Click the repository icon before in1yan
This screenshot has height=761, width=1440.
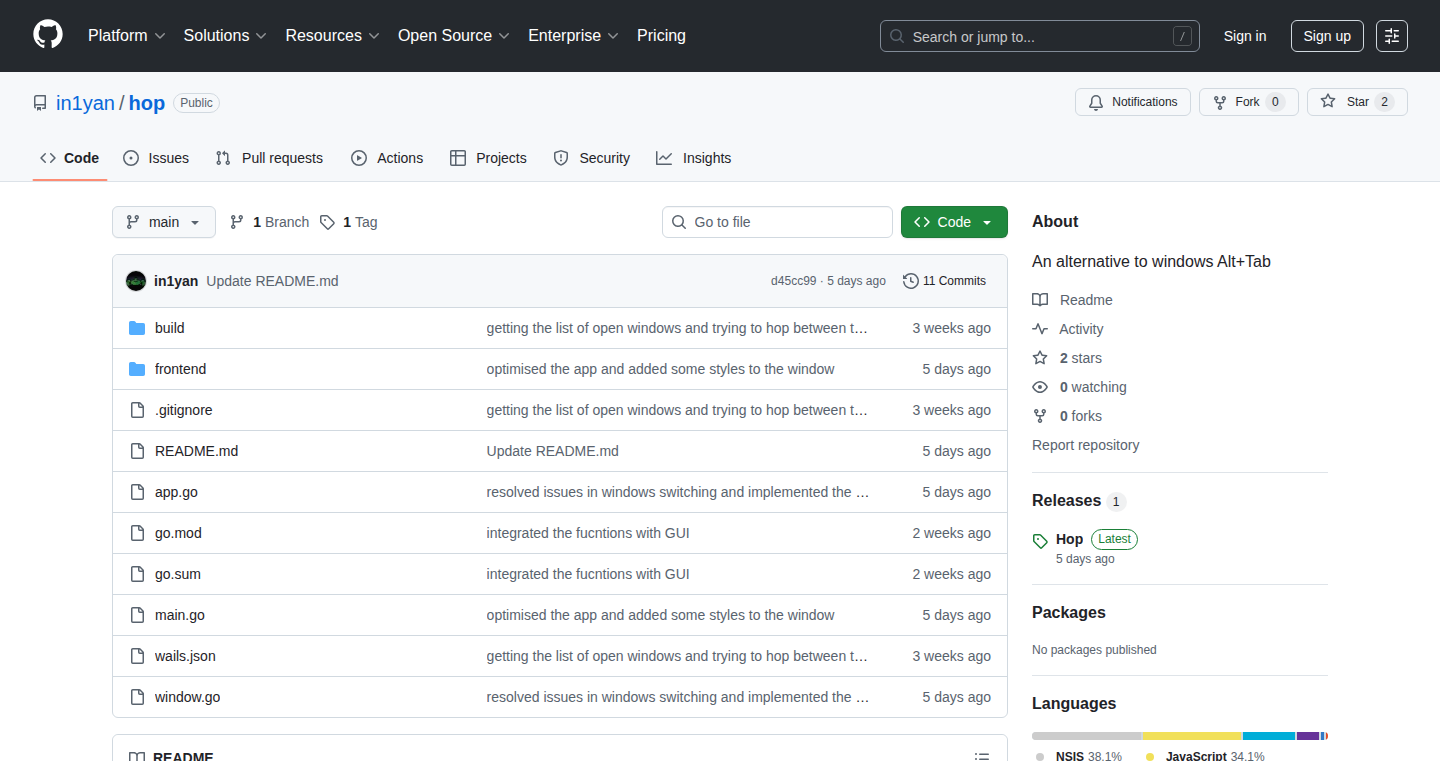[x=40, y=103]
